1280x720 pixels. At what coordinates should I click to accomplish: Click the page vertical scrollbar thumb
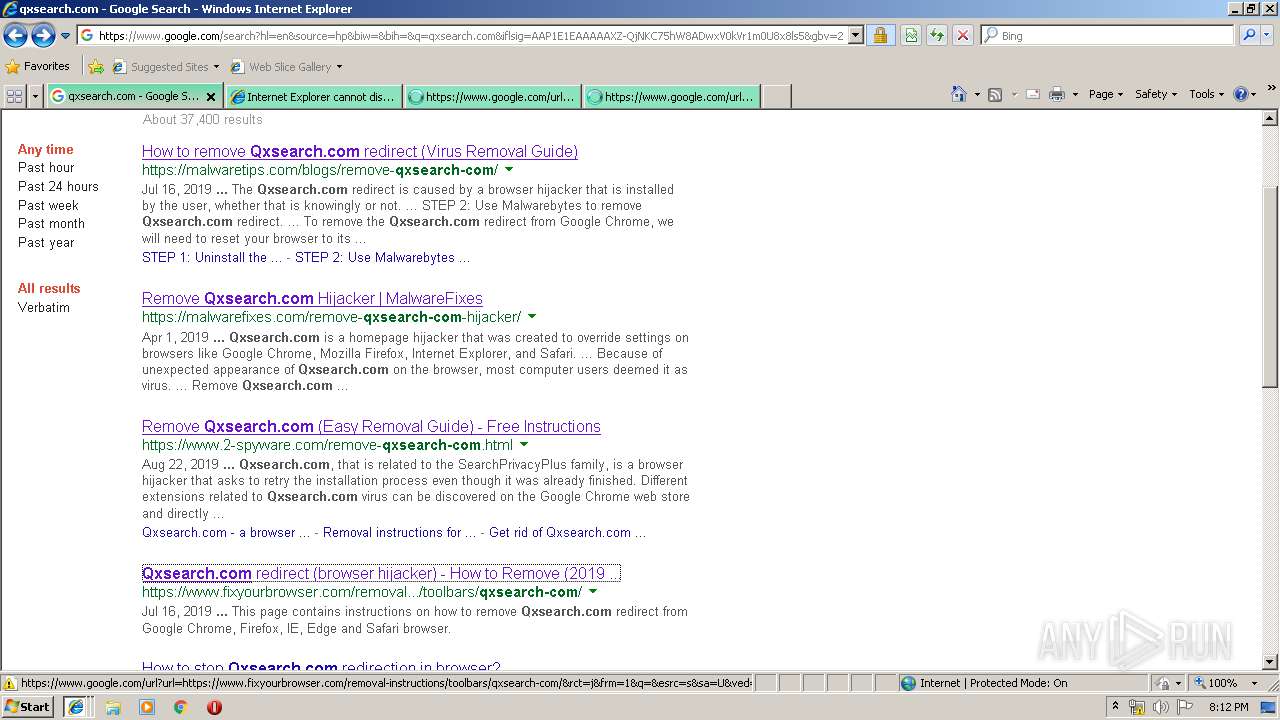tap(1270, 287)
